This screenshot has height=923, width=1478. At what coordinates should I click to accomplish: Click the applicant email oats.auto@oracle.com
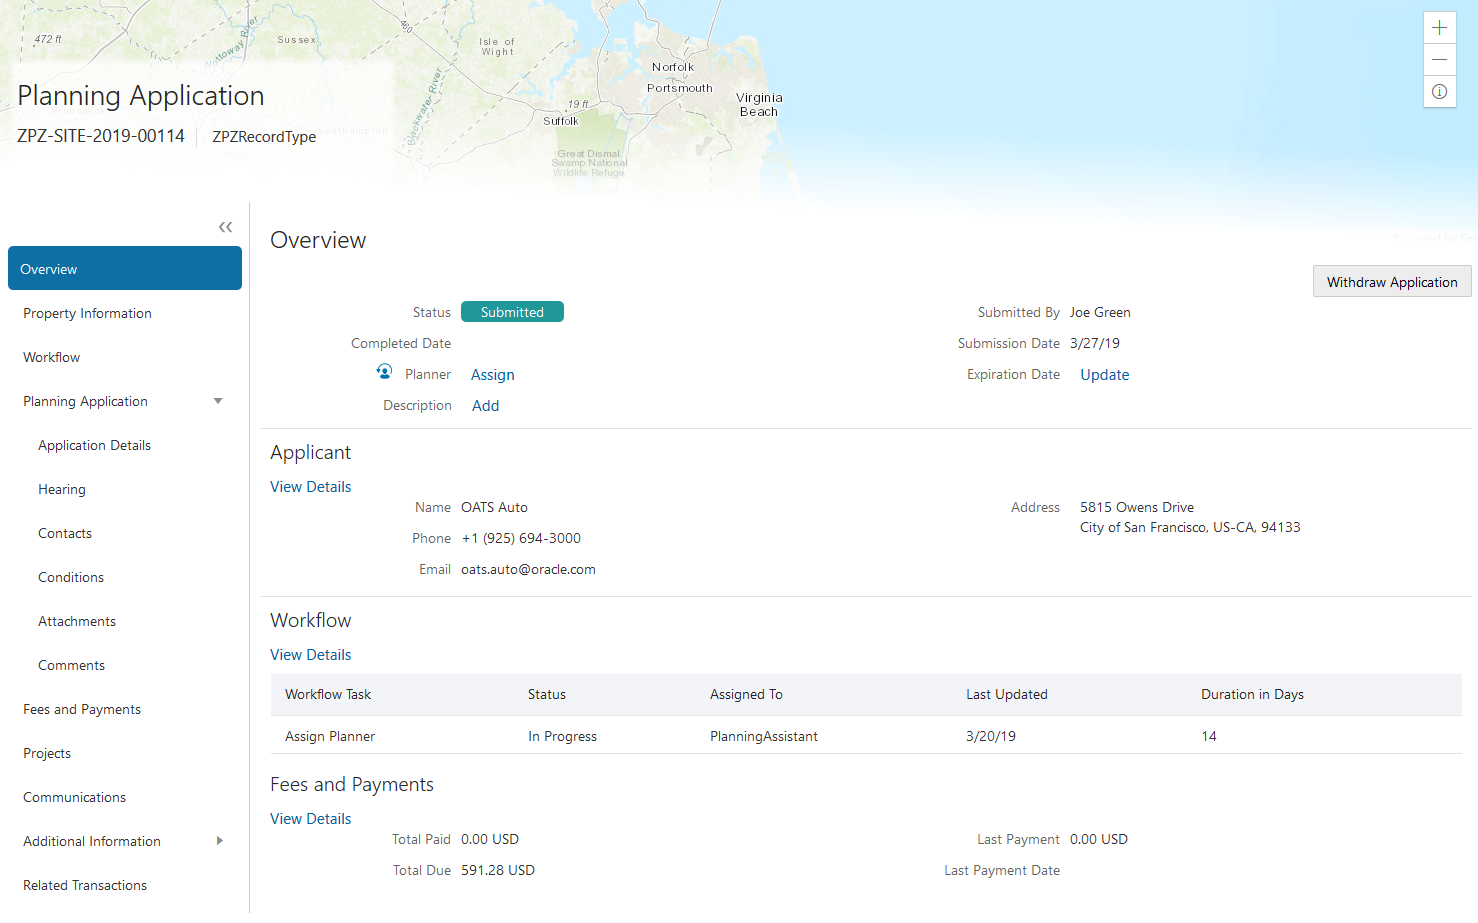(528, 569)
